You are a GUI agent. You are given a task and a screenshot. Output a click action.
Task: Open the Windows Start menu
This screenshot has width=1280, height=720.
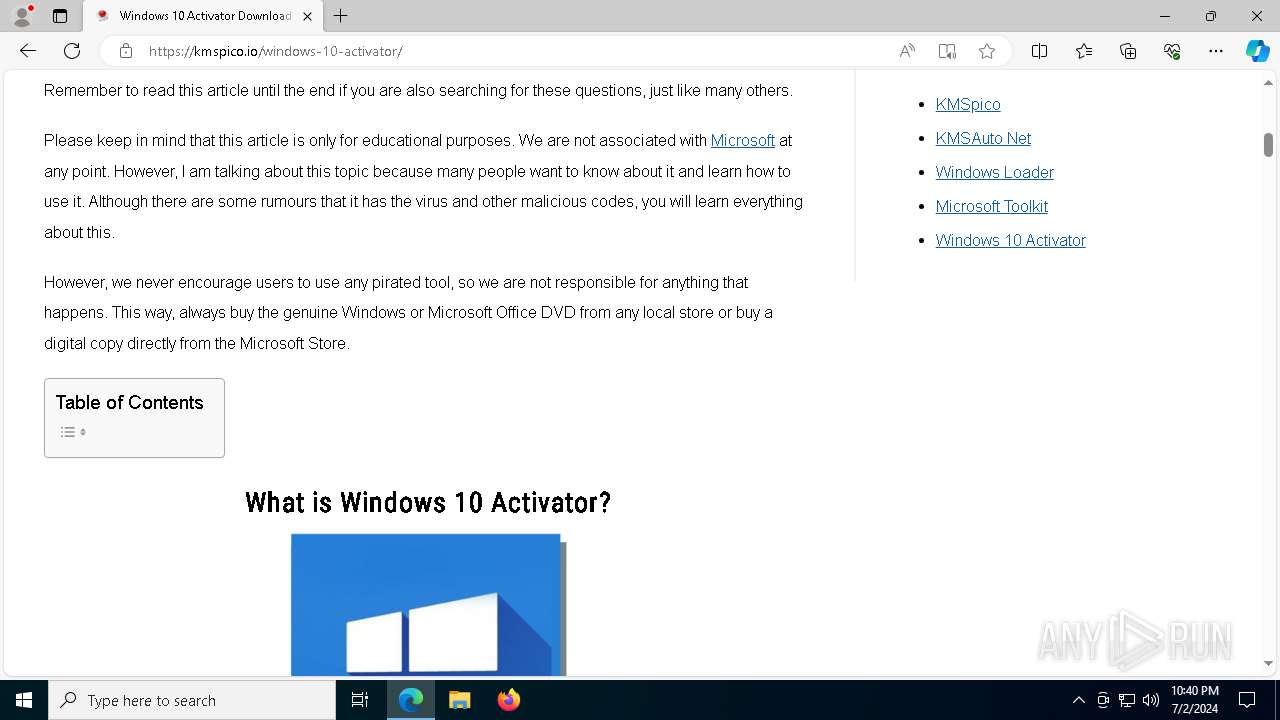click(x=24, y=700)
